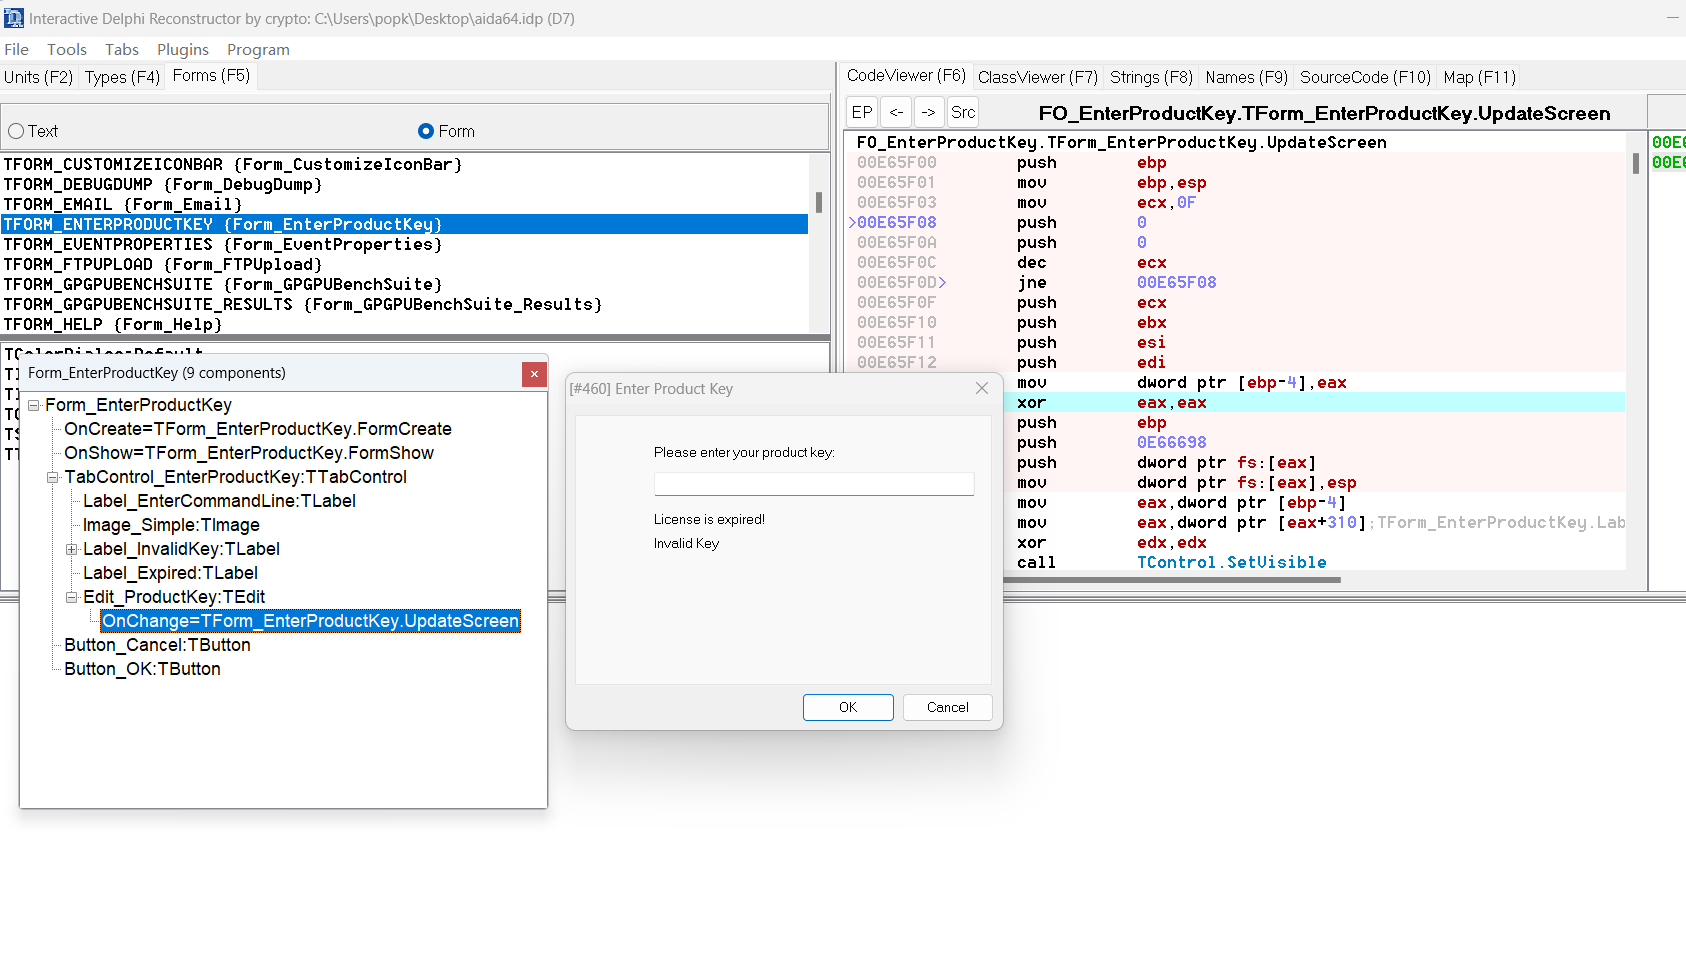Select Image_Simple:TImage tree item
The image size is (1686, 972).
coord(171,525)
